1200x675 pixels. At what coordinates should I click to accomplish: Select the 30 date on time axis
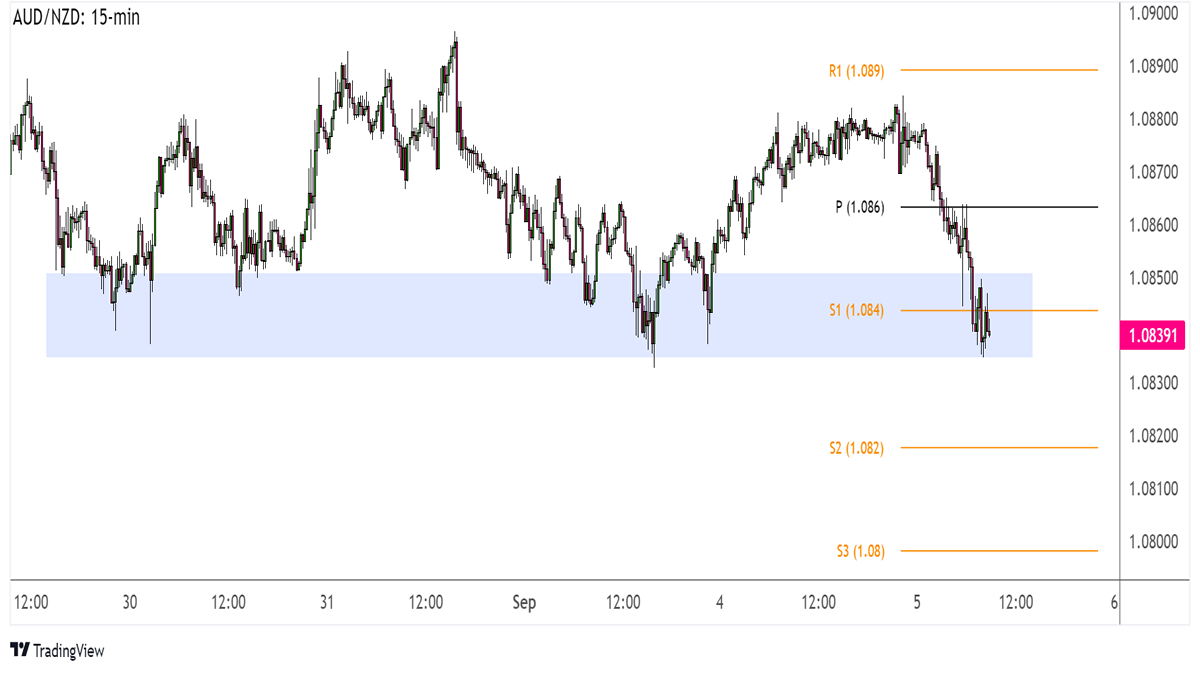130,603
